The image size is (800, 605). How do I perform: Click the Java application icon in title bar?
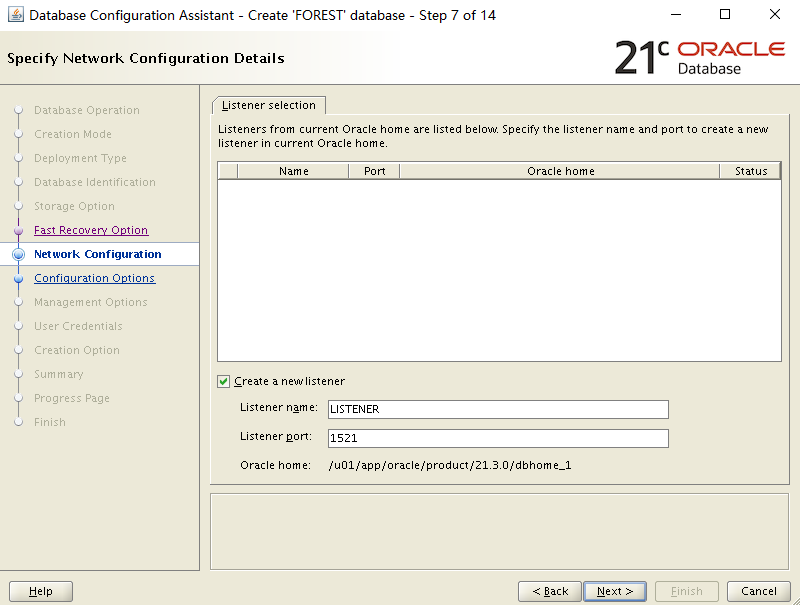[x=16, y=15]
